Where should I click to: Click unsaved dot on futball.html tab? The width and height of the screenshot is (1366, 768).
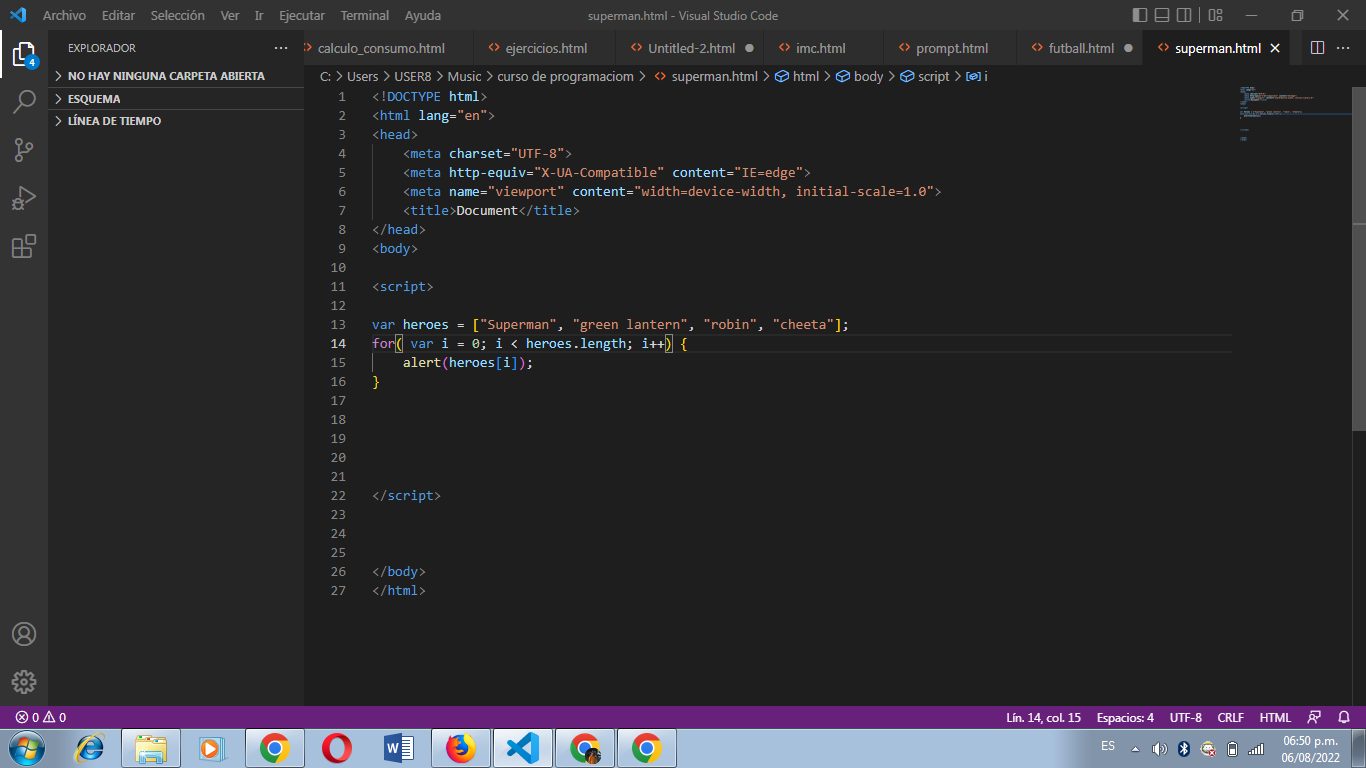coord(1128,48)
